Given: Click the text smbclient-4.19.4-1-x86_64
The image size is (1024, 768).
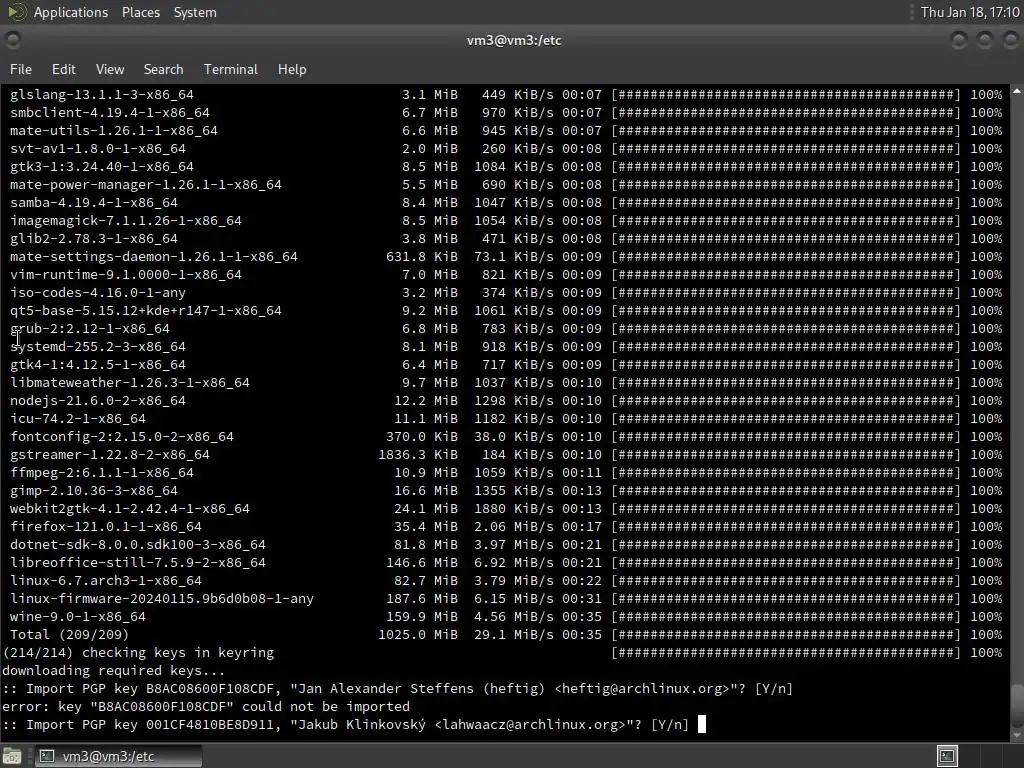Looking at the screenshot, I should [x=110, y=112].
